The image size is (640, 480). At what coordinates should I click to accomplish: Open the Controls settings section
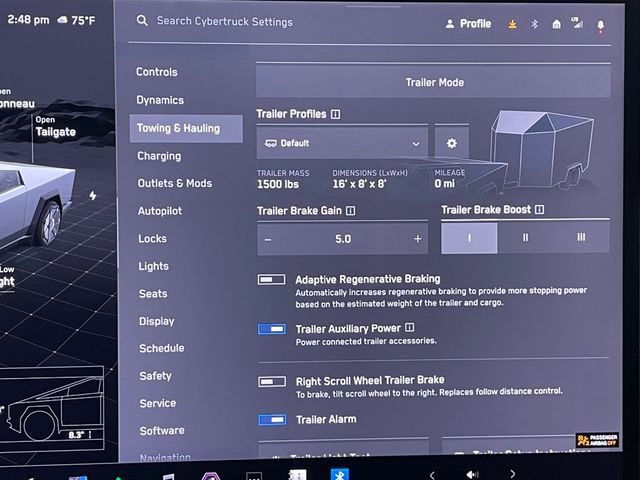tap(157, 72)
